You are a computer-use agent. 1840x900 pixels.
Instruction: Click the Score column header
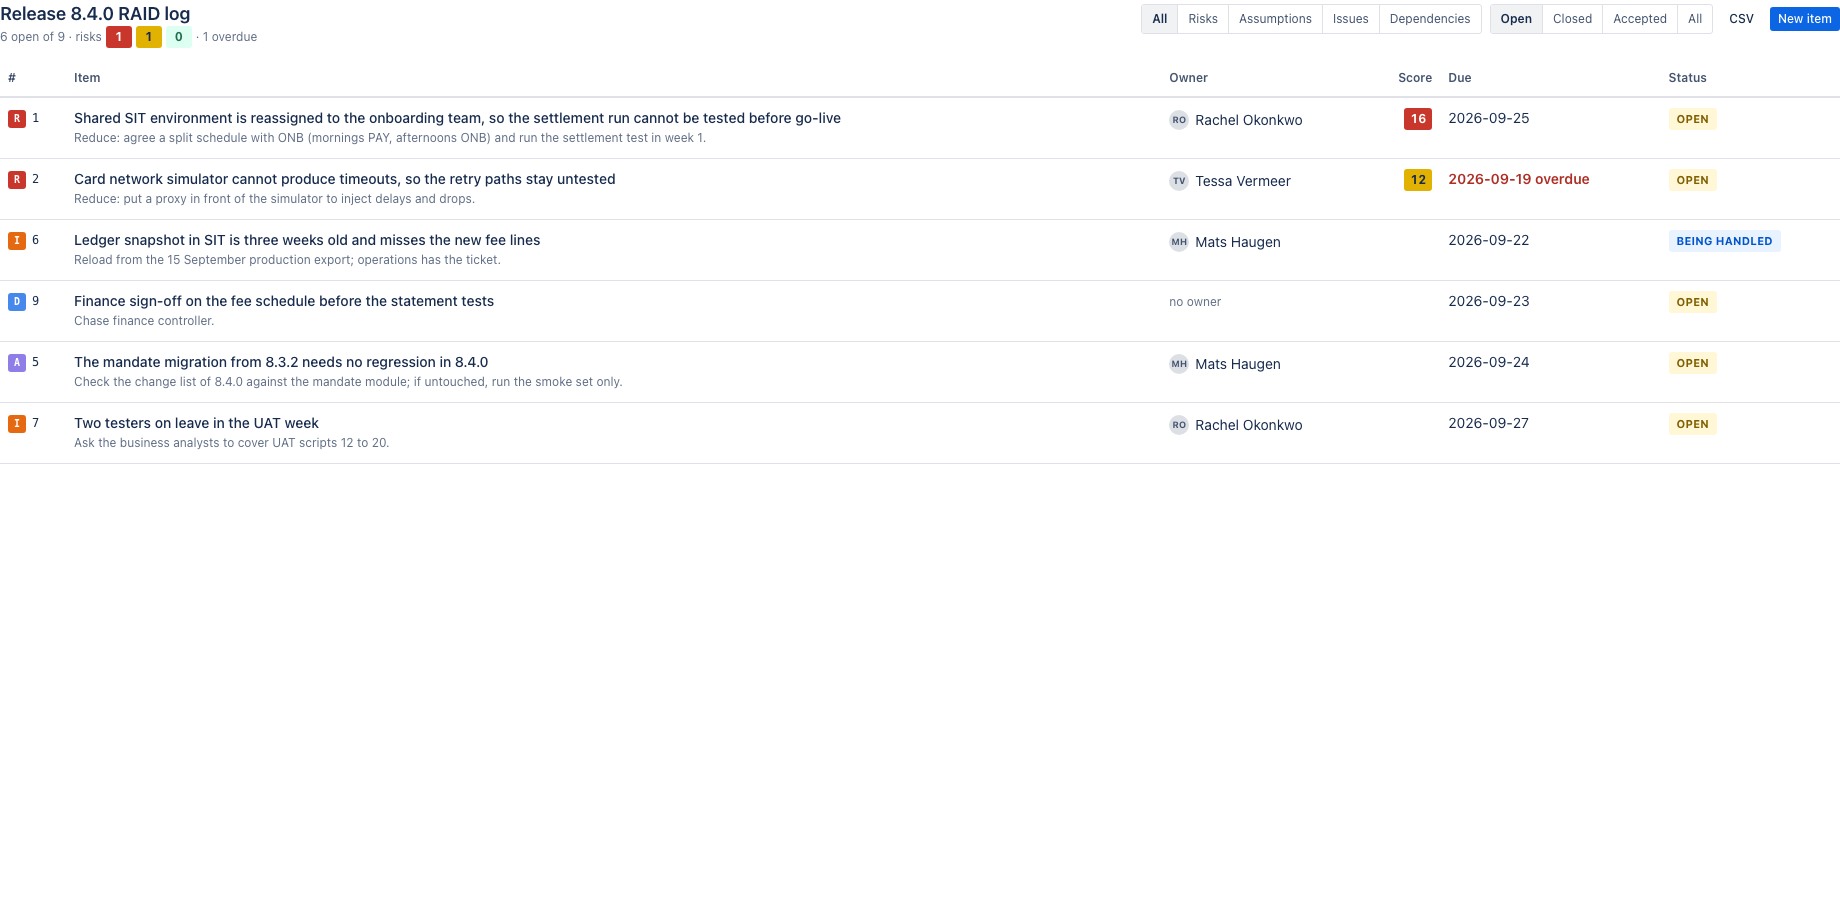(1415, 78)
